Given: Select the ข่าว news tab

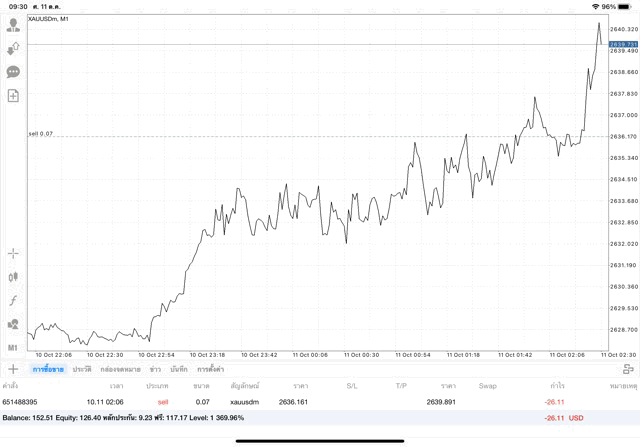Looking at the screenshot, I should 155,370.
